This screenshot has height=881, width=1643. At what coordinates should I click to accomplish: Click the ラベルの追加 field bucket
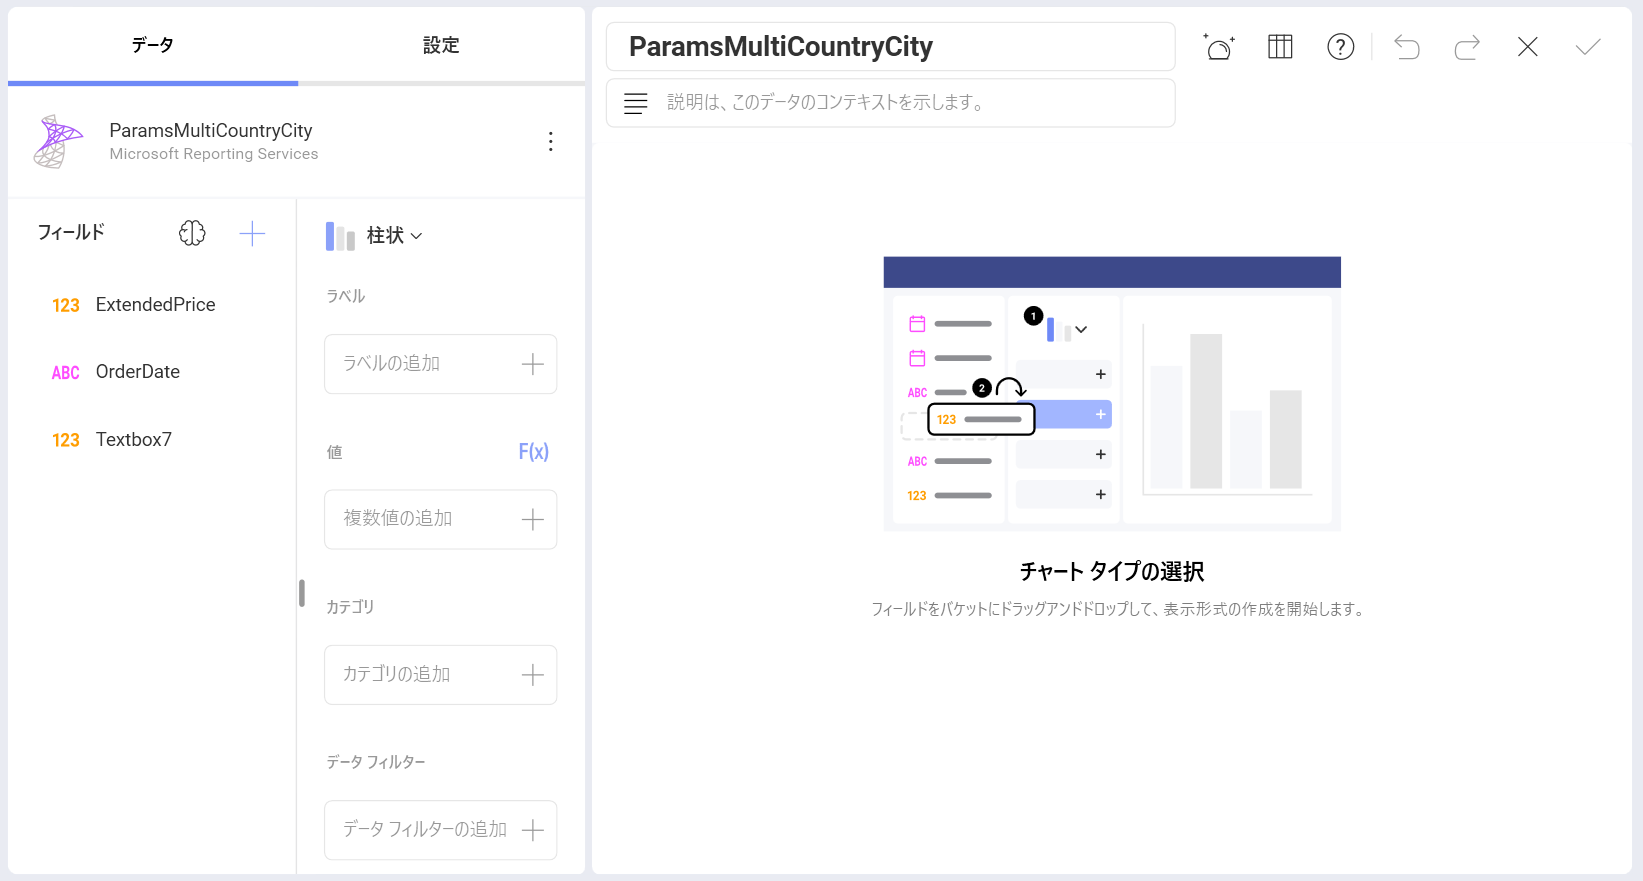pos(440,364)
